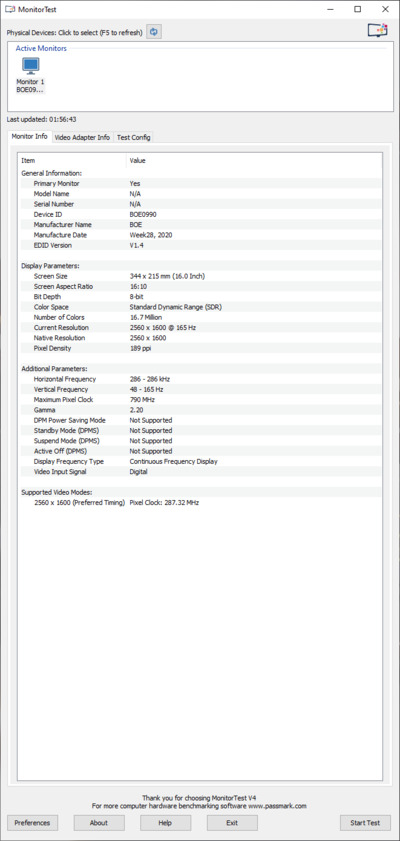
Task: Select the Maximum Pixel Clock row
Action: point(200,400)
